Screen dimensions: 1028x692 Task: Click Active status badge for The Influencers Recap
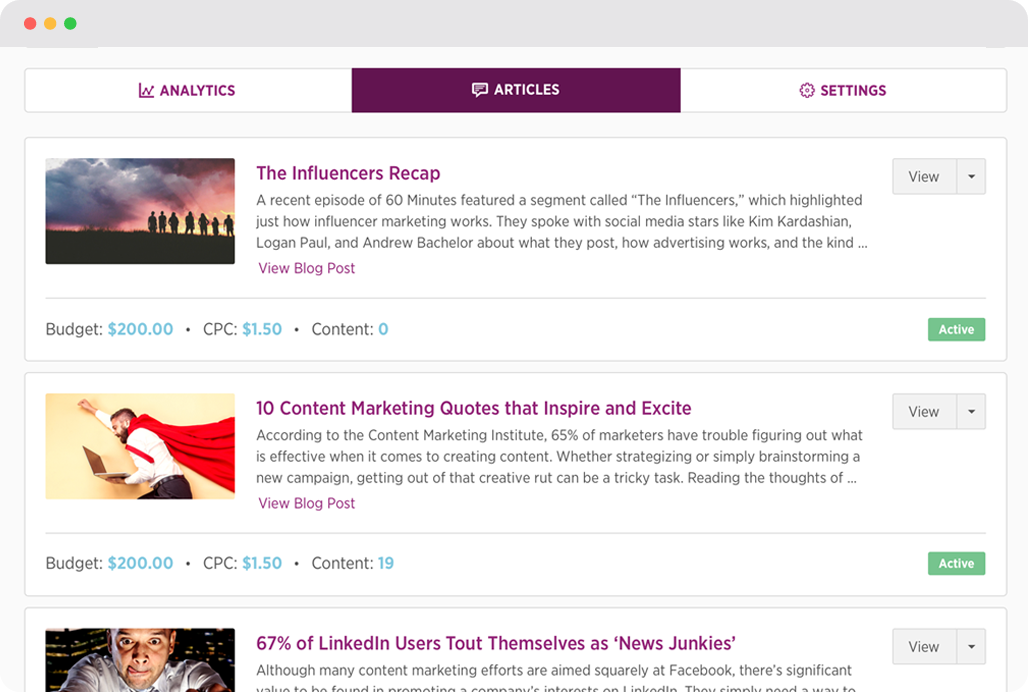(x=956, y=330)
